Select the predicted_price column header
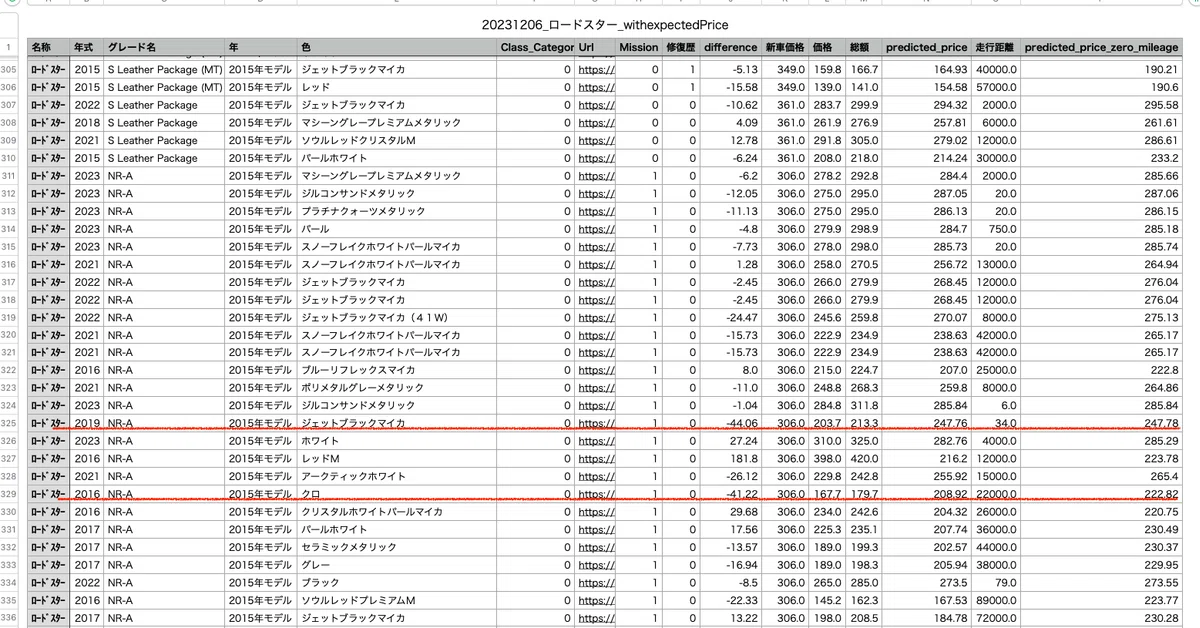 [926, 47]
